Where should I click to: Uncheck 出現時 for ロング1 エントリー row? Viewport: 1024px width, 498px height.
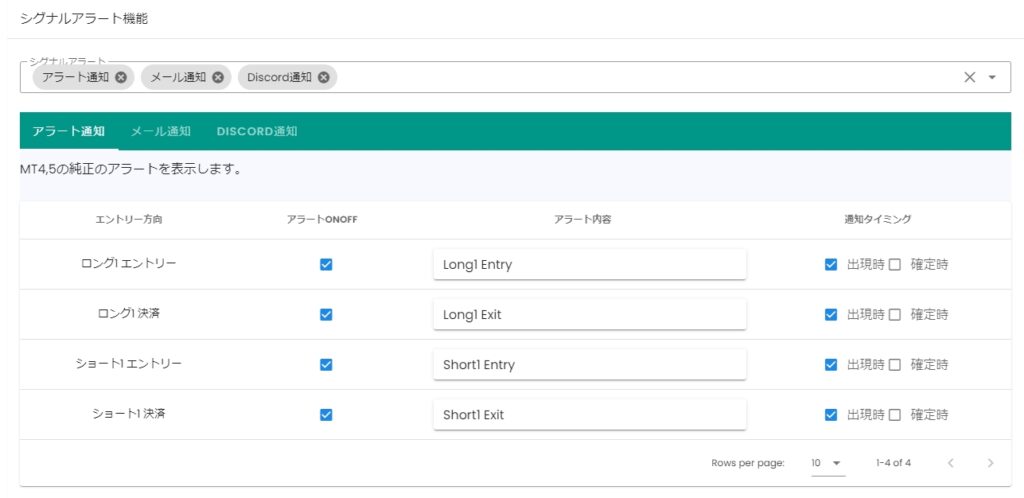[x=831, y=264]
